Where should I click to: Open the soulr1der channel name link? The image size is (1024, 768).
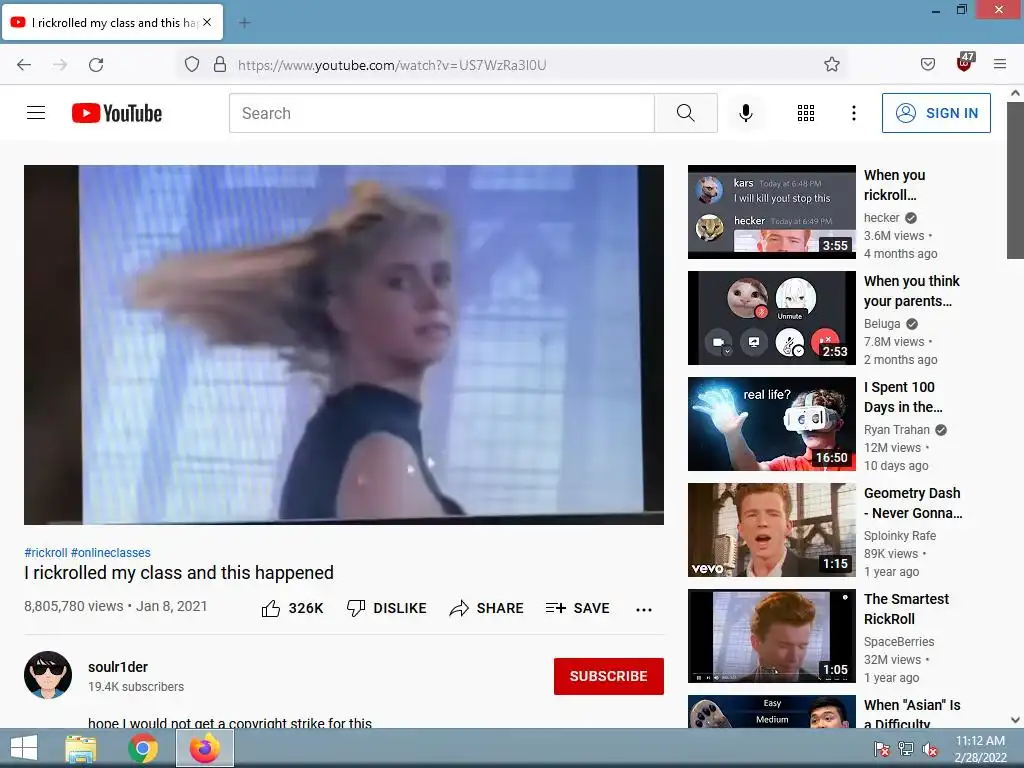click(x=118, y=667)
